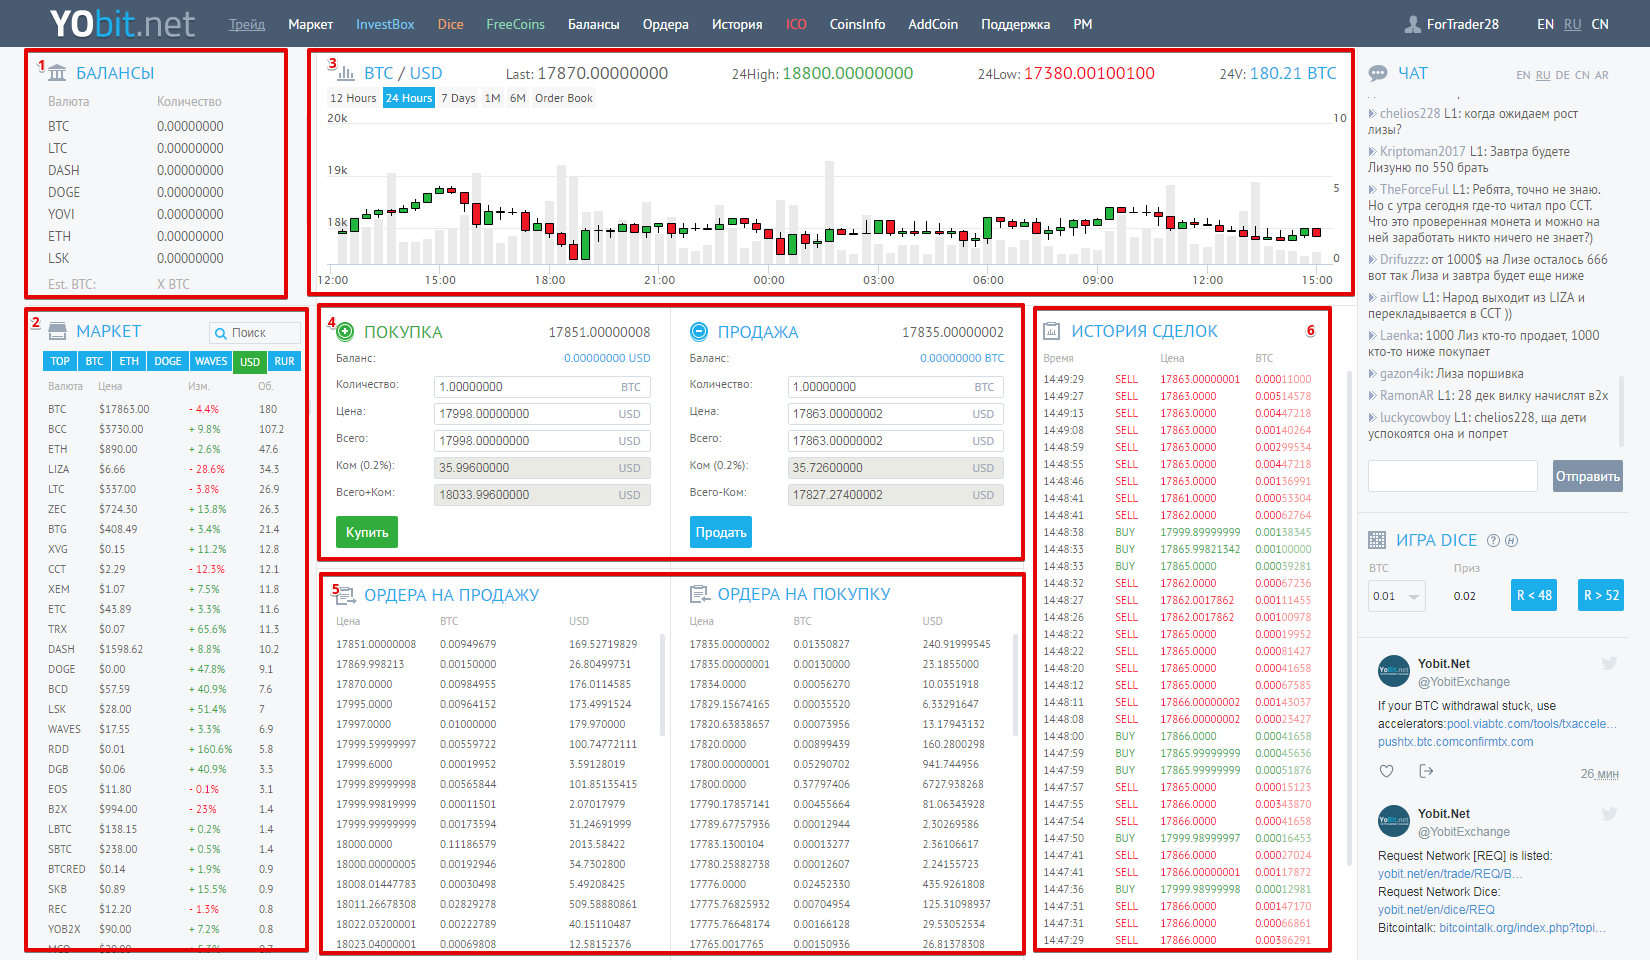
Task: Select the USD market tab
Action: (x=250, y=361)
